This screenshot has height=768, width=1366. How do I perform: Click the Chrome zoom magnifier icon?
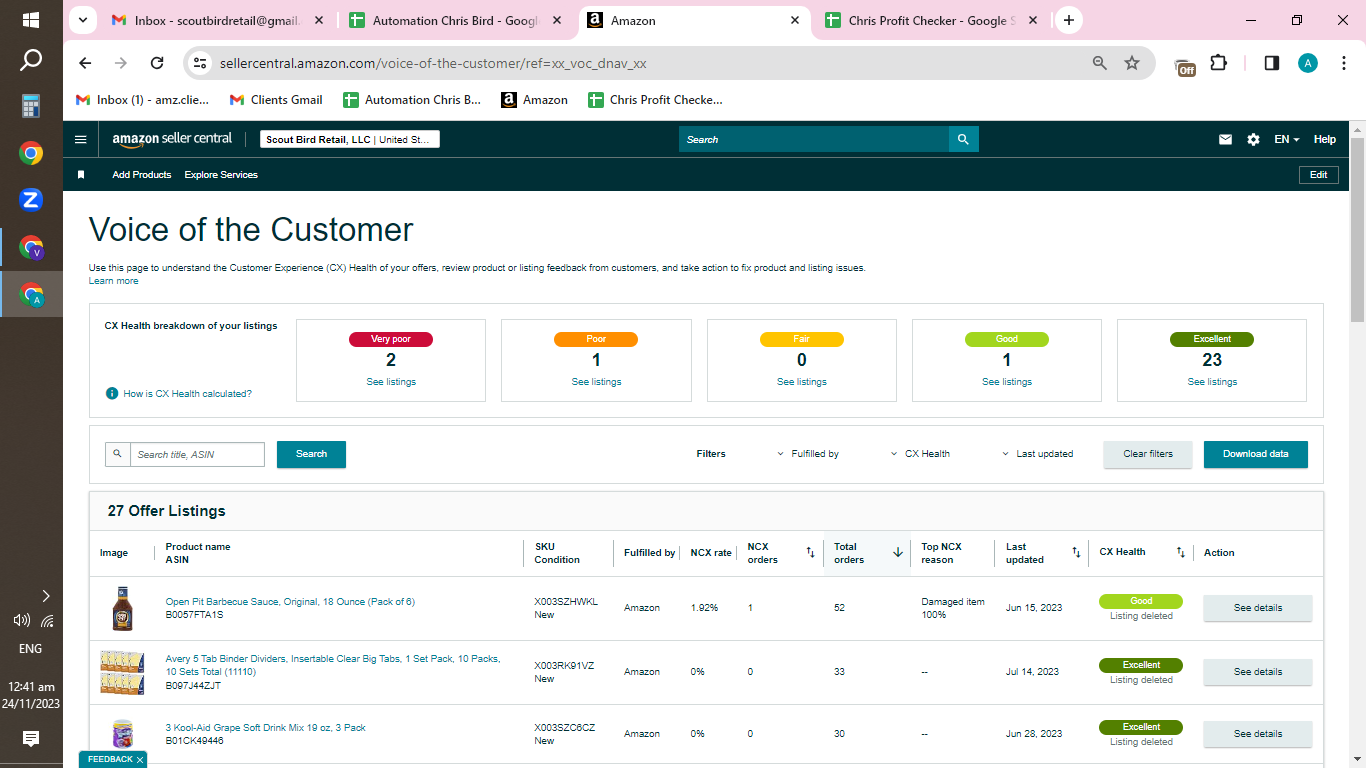tap(1100, 63)
